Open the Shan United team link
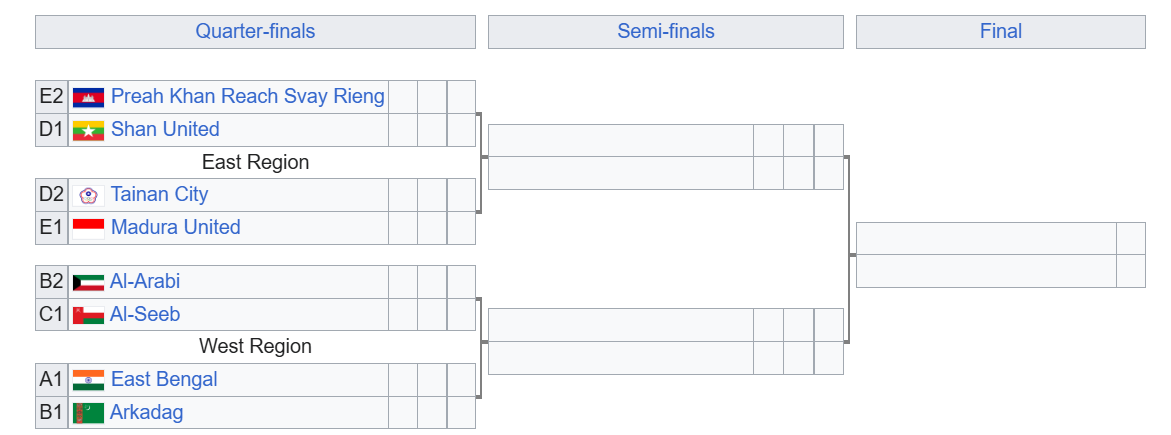The image size is (1171, 435). click(165, 129)
